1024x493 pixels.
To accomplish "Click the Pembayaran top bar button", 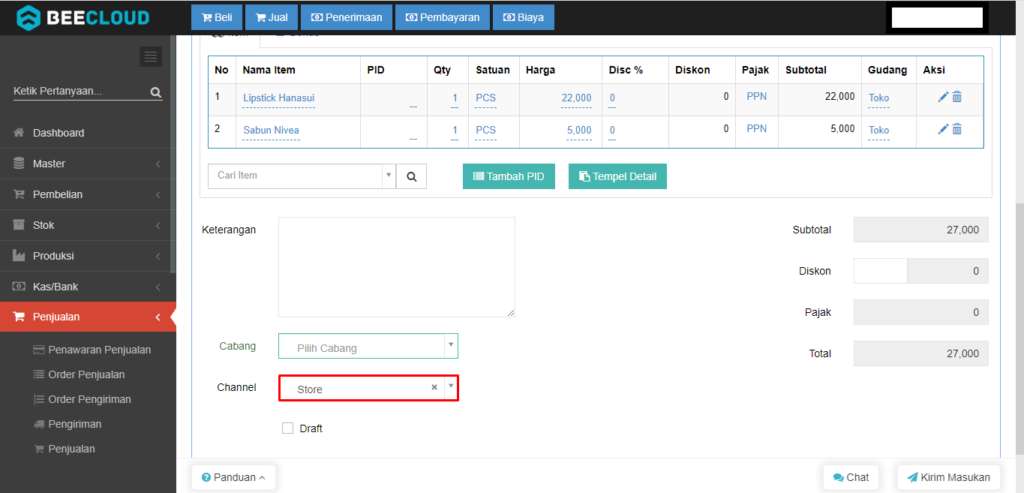I will 442,18.
